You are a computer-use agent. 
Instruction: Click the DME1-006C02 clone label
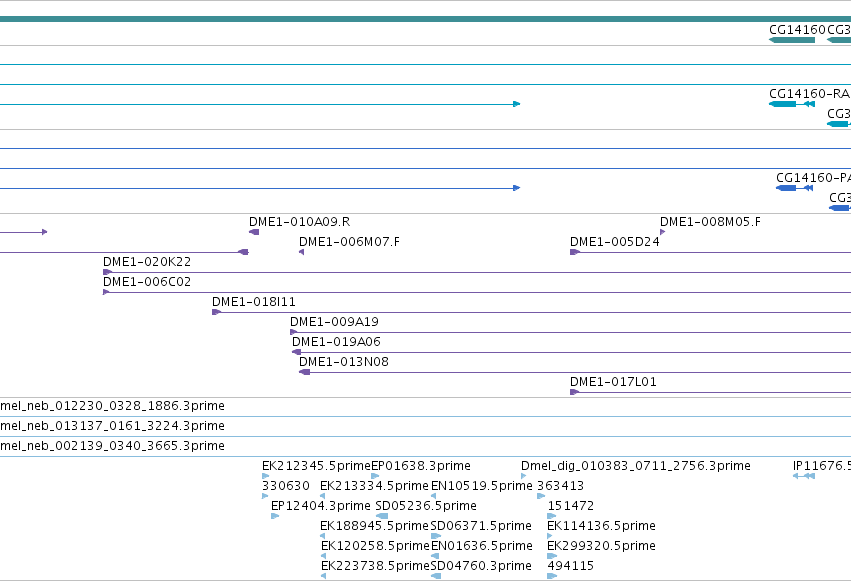147,282
